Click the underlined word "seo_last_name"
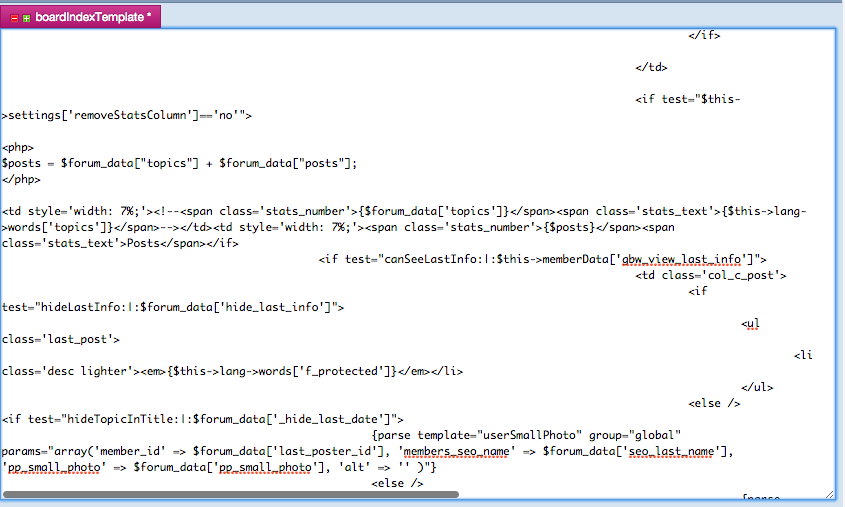Viewport: 845px width, 507px height. (x=672, y=452)
